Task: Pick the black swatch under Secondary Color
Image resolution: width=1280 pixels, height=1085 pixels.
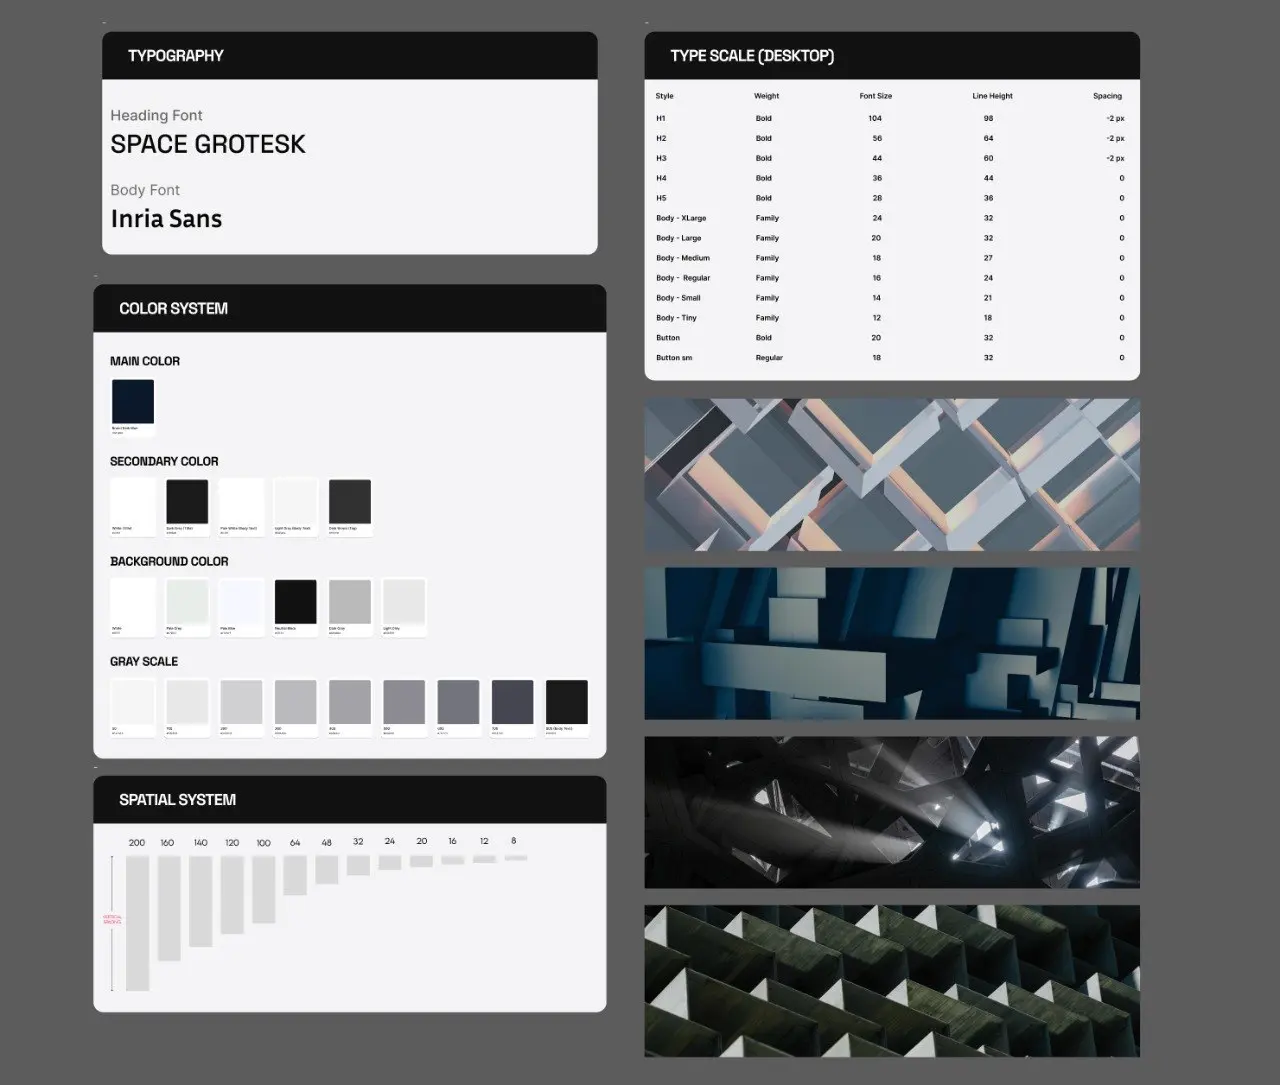Action: [187, 501]
